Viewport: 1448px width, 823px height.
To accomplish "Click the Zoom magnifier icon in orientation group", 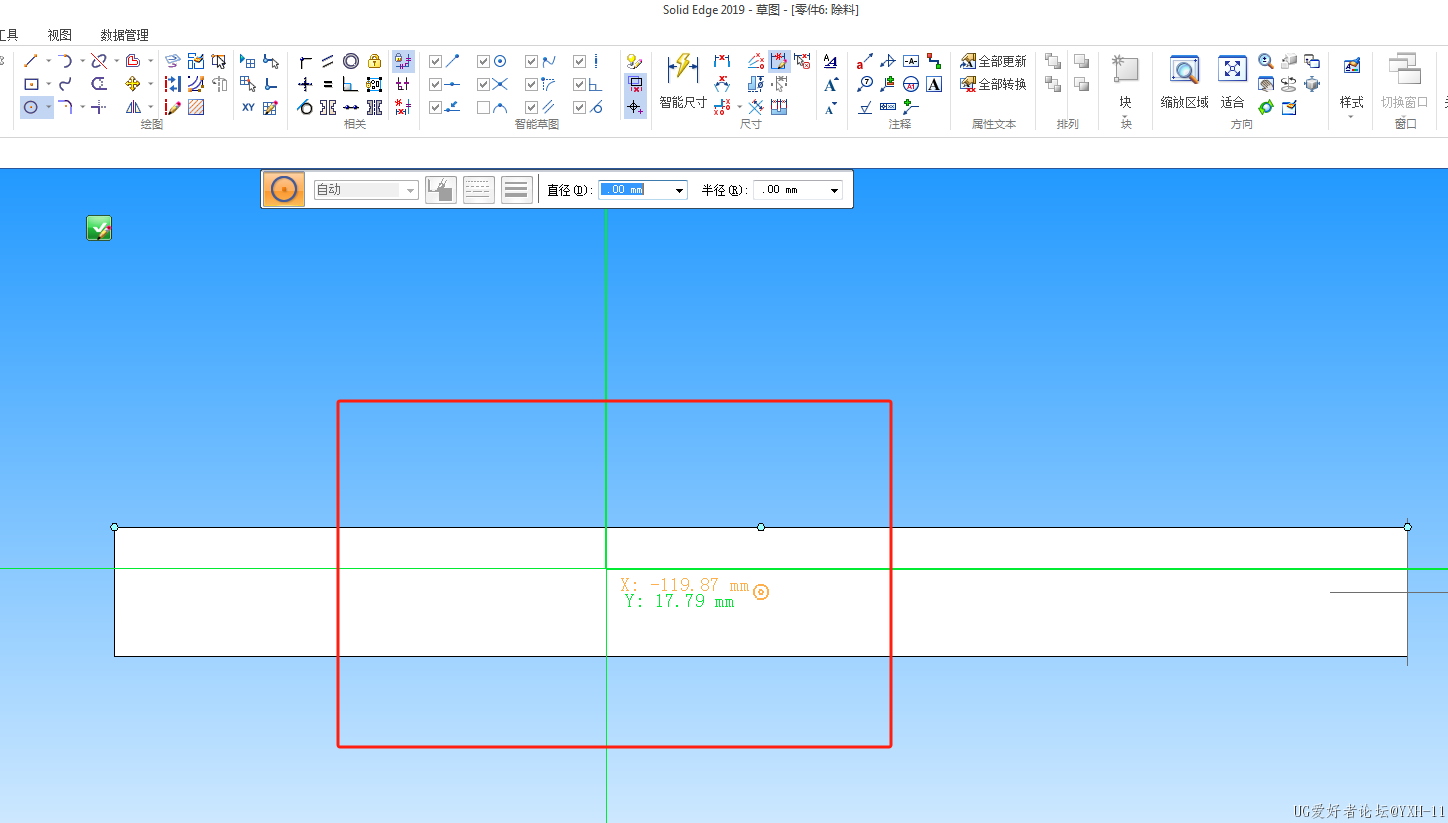I will coord(1266,61).
